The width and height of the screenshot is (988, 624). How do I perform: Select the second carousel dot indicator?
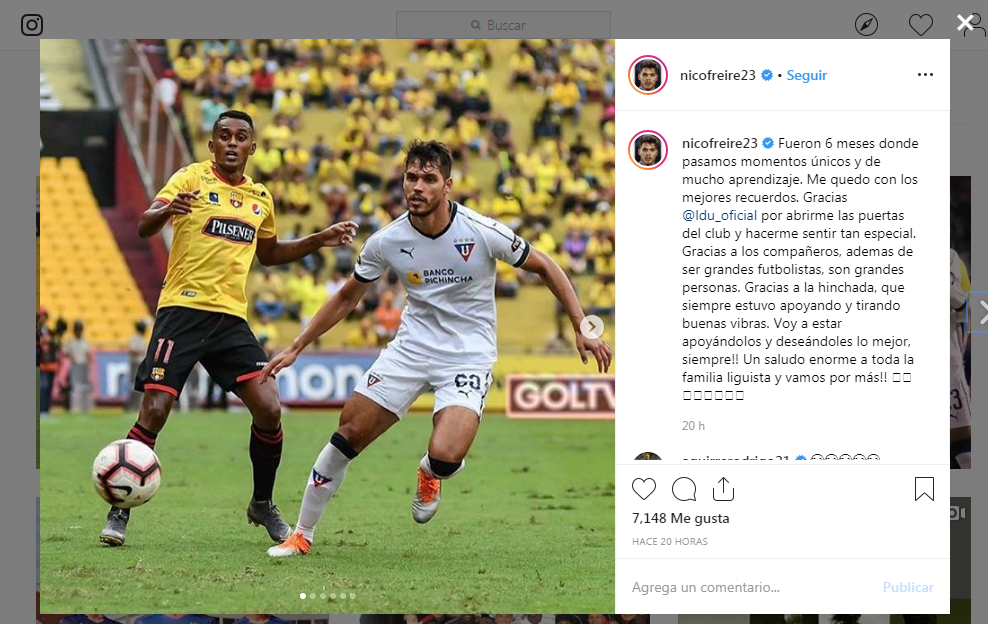pos(313,596)
